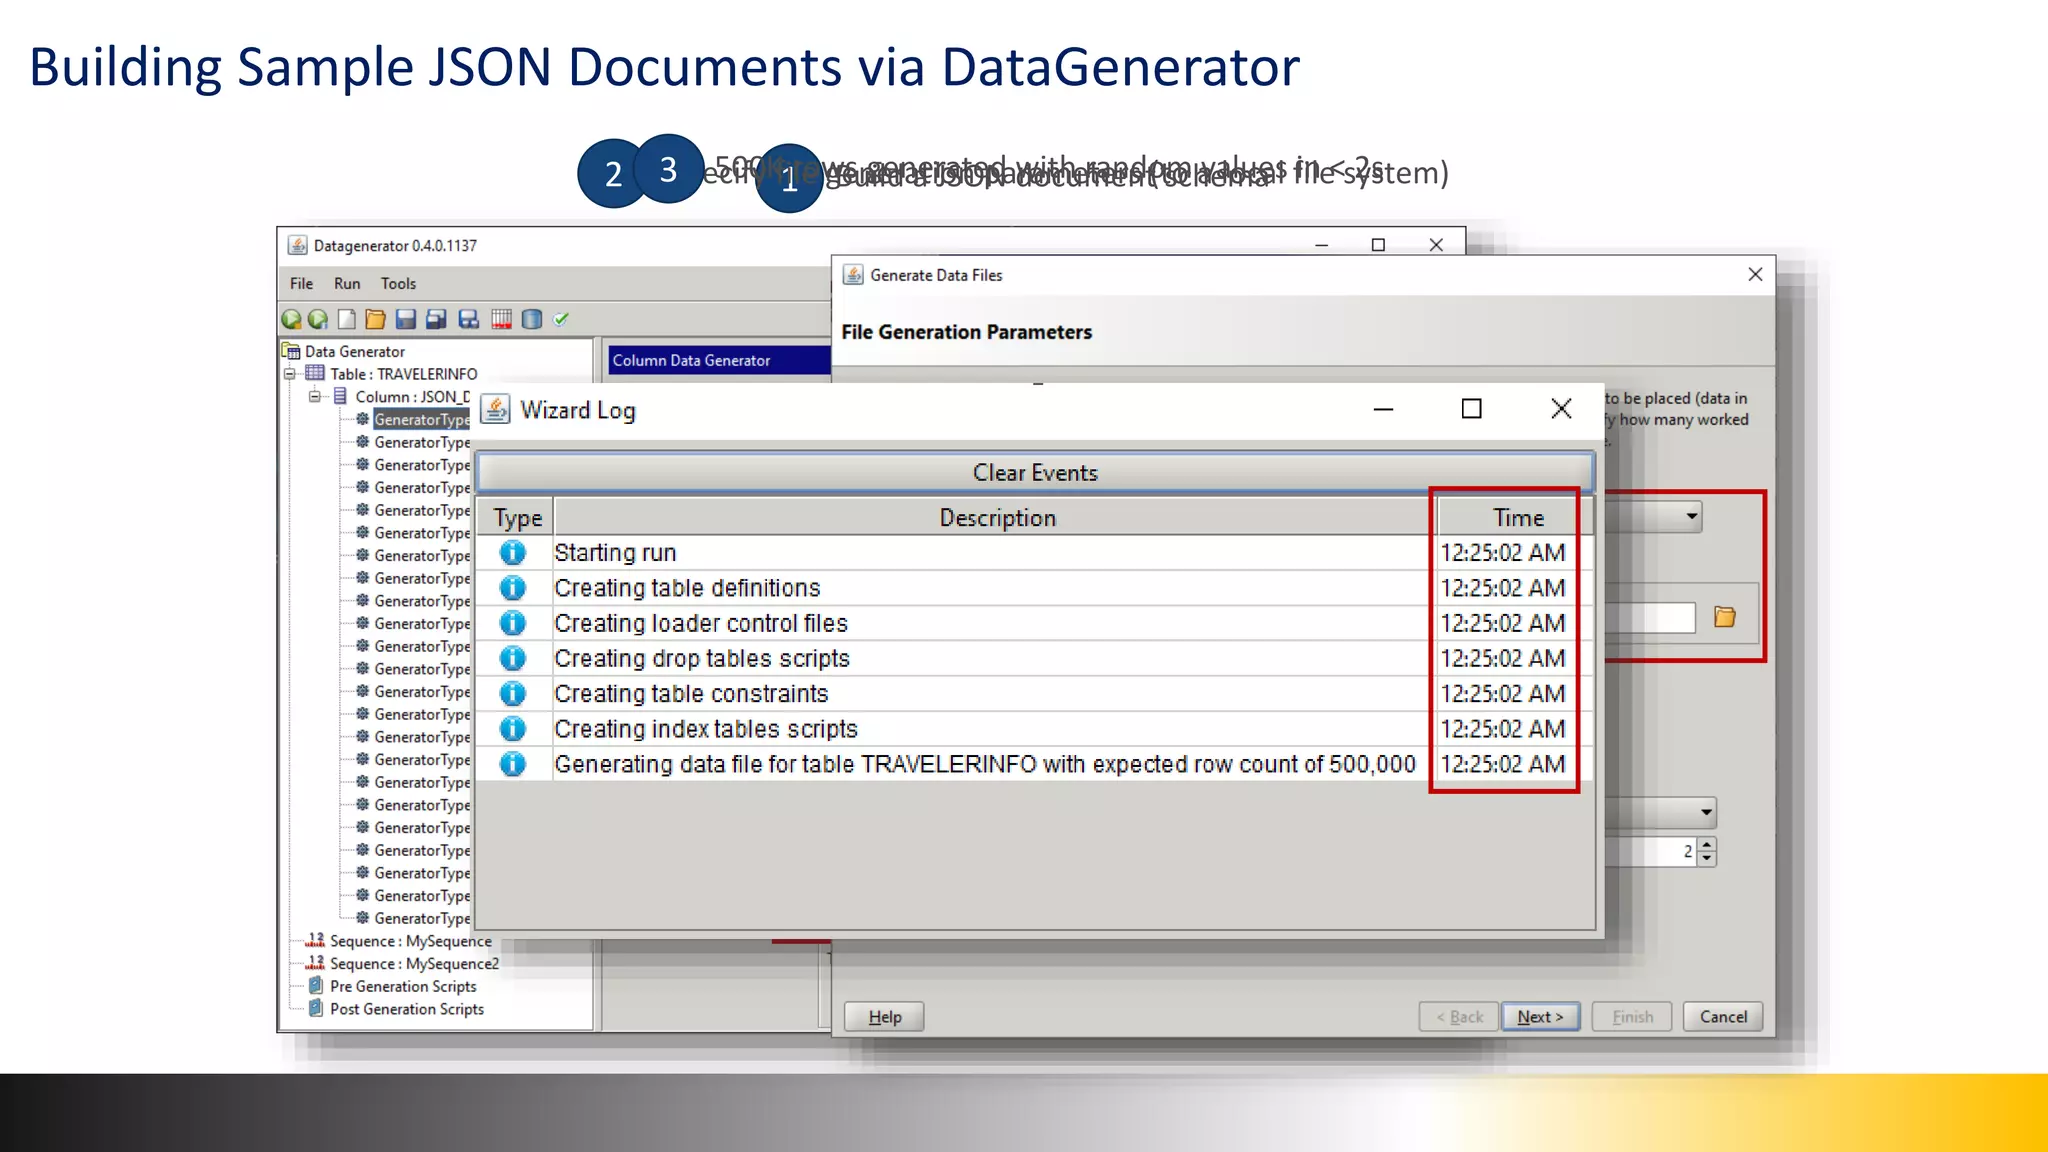Click the Help button
2048x1152 pixels.
coord(884,1017)
